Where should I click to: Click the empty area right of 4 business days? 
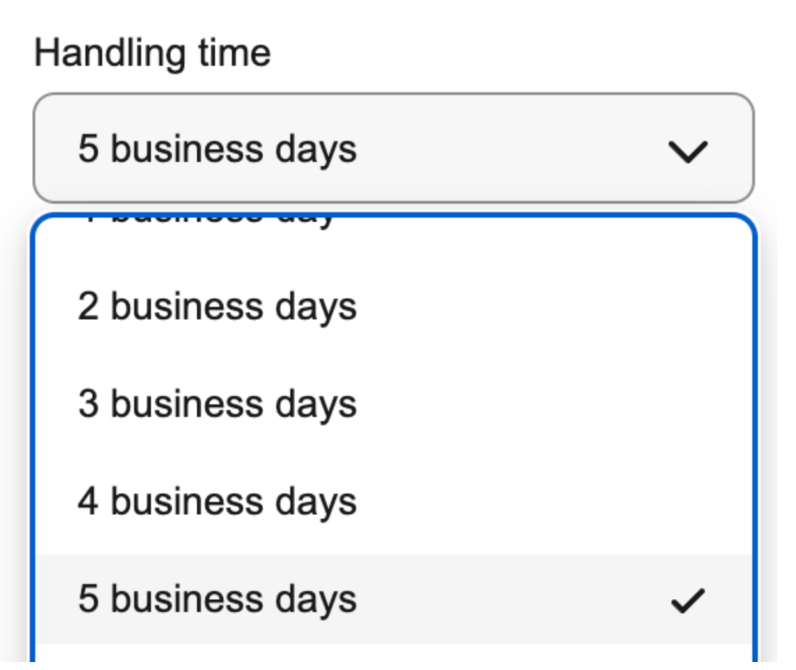(550, 501)
